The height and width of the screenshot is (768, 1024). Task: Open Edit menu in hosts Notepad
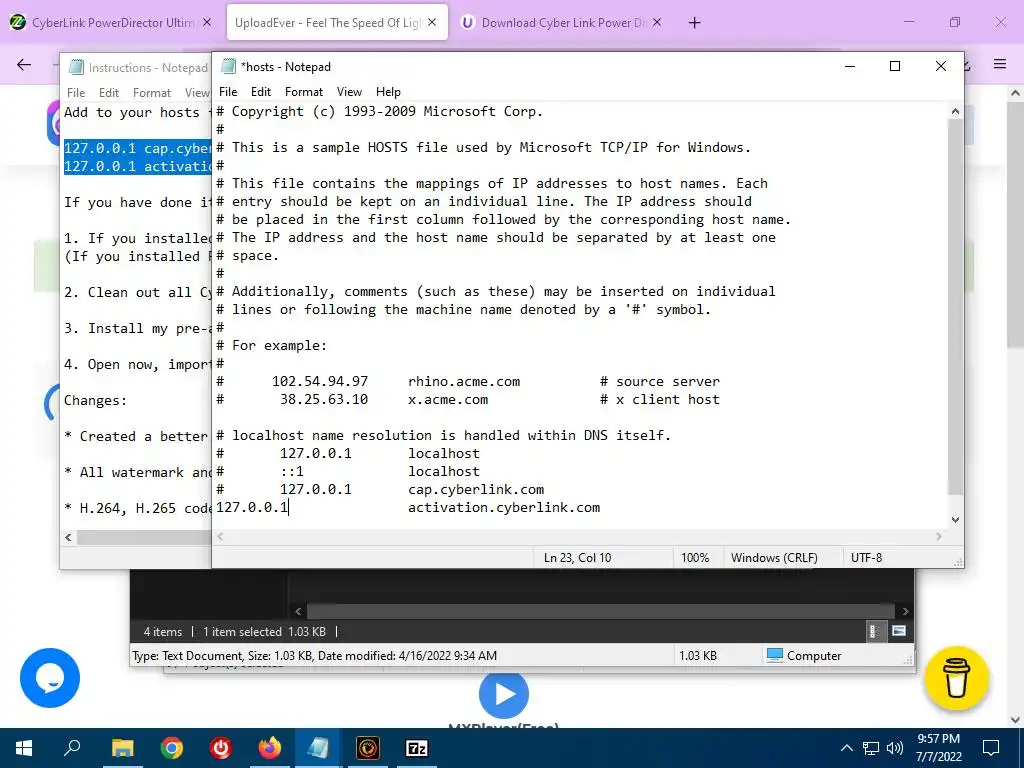[261, 92]
